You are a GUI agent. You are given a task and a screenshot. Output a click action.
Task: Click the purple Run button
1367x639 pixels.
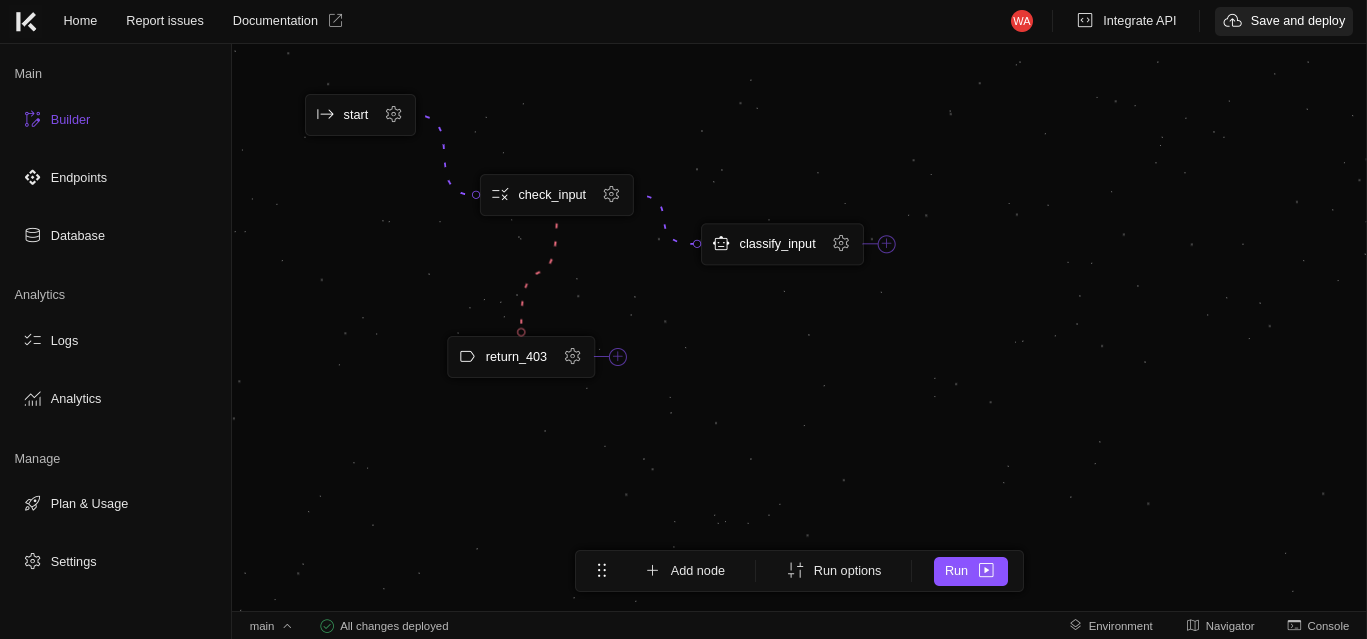tap(971, 571)
